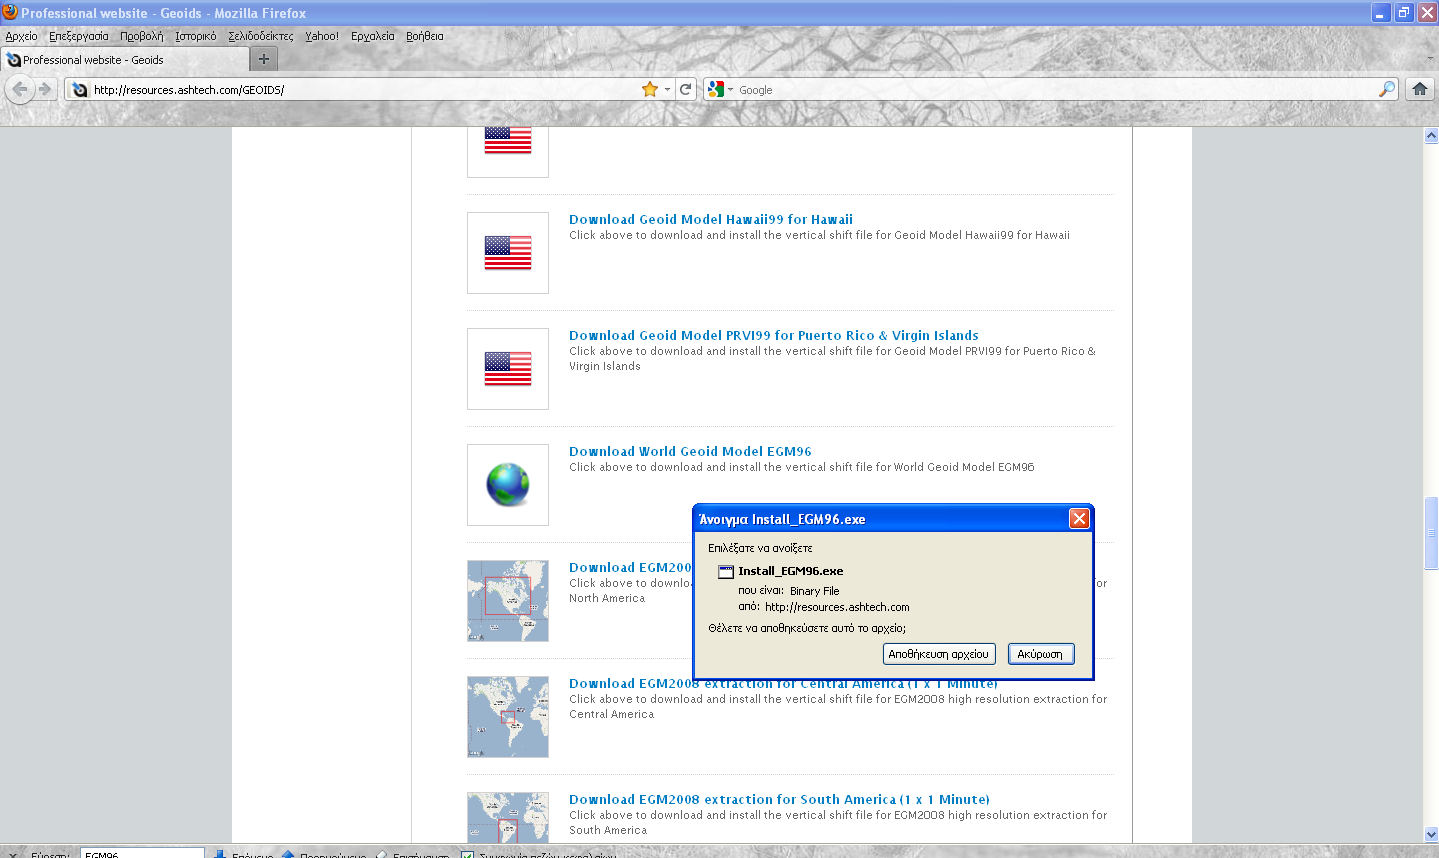1439x858 pixels.
Task: Open the Ιστορικό menu
Action: point(196,36)
